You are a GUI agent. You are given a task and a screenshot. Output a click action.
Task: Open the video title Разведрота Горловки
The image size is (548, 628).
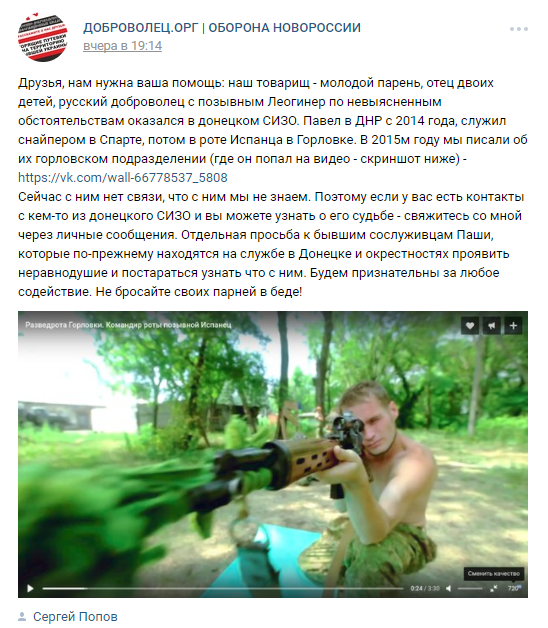pos(128,325)
